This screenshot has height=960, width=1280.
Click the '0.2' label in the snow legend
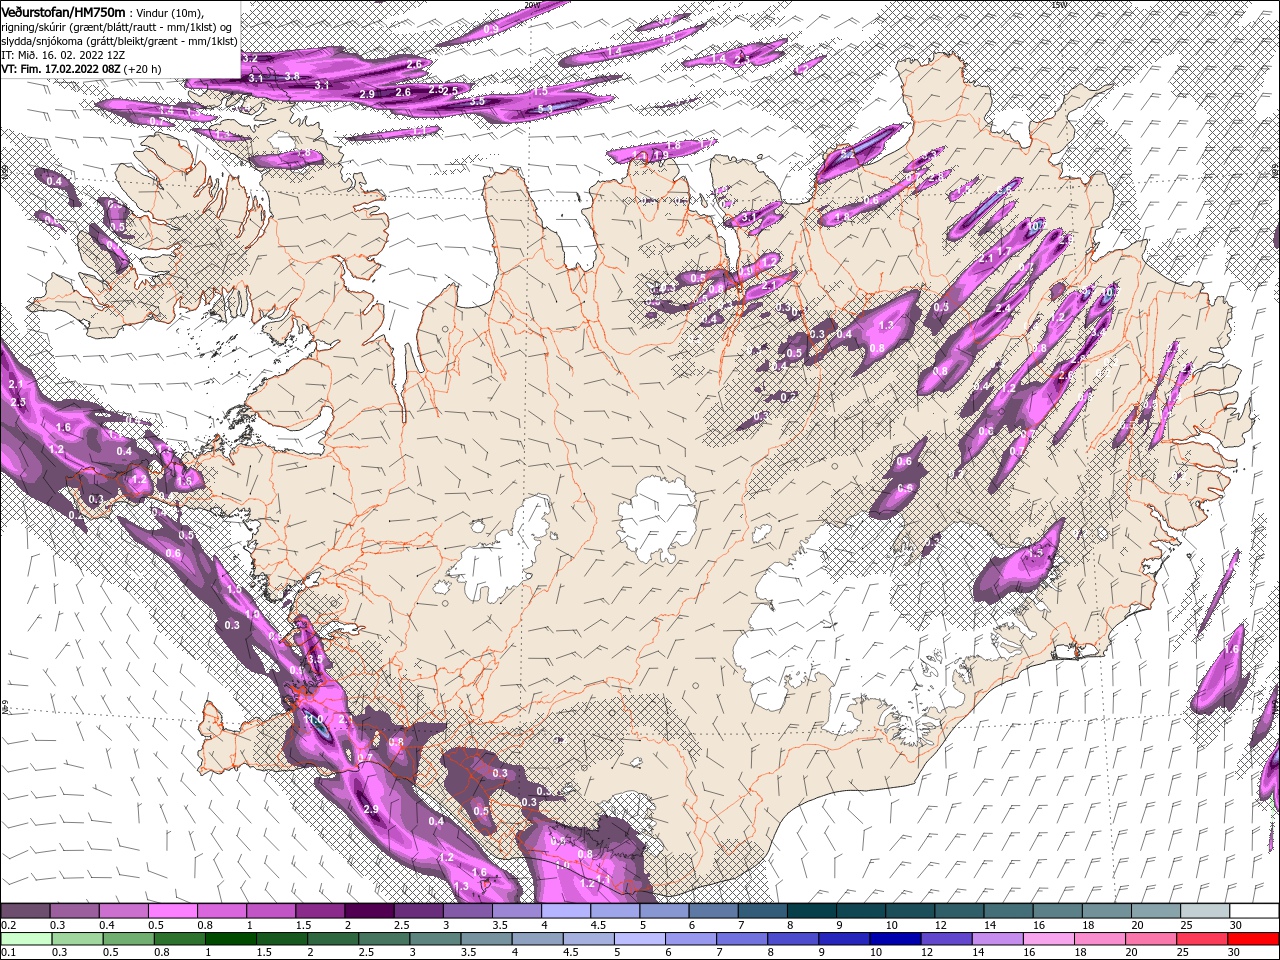(8, 925)
